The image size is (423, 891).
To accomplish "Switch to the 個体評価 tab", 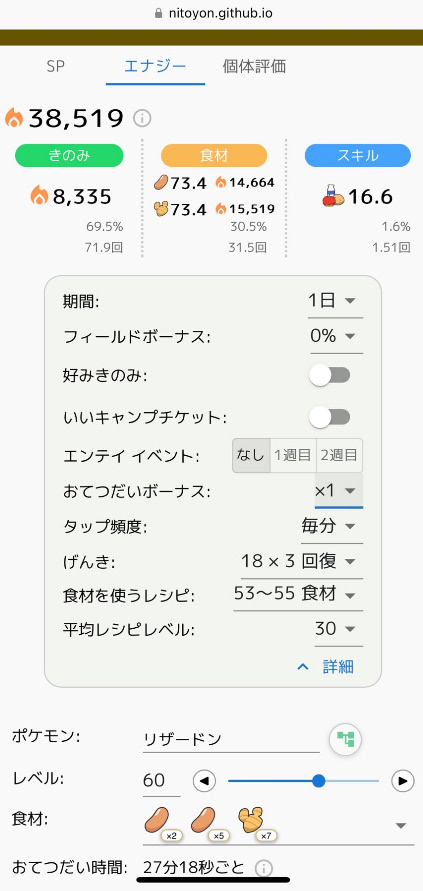I will click(254, 66).
